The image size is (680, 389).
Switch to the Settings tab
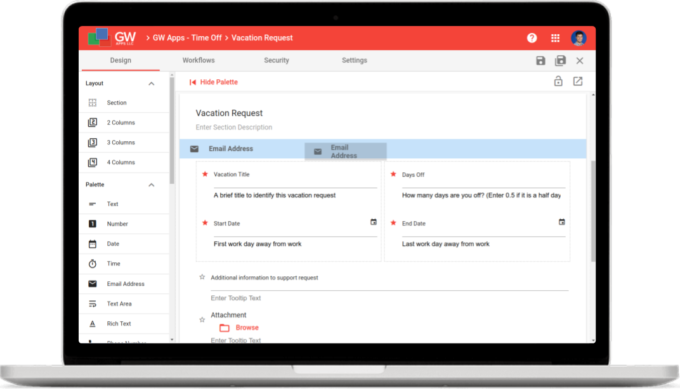point(354,61)
